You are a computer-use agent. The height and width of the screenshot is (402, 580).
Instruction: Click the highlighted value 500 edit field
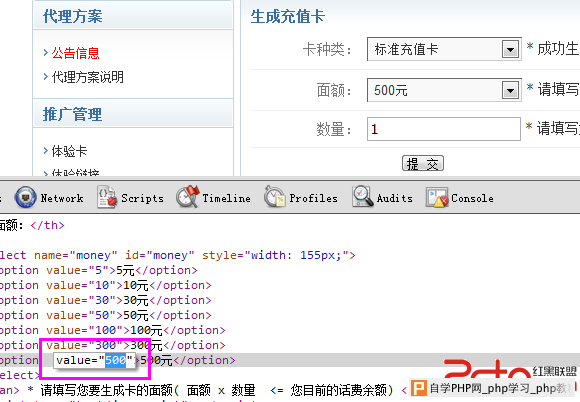[x=95, y=360]
